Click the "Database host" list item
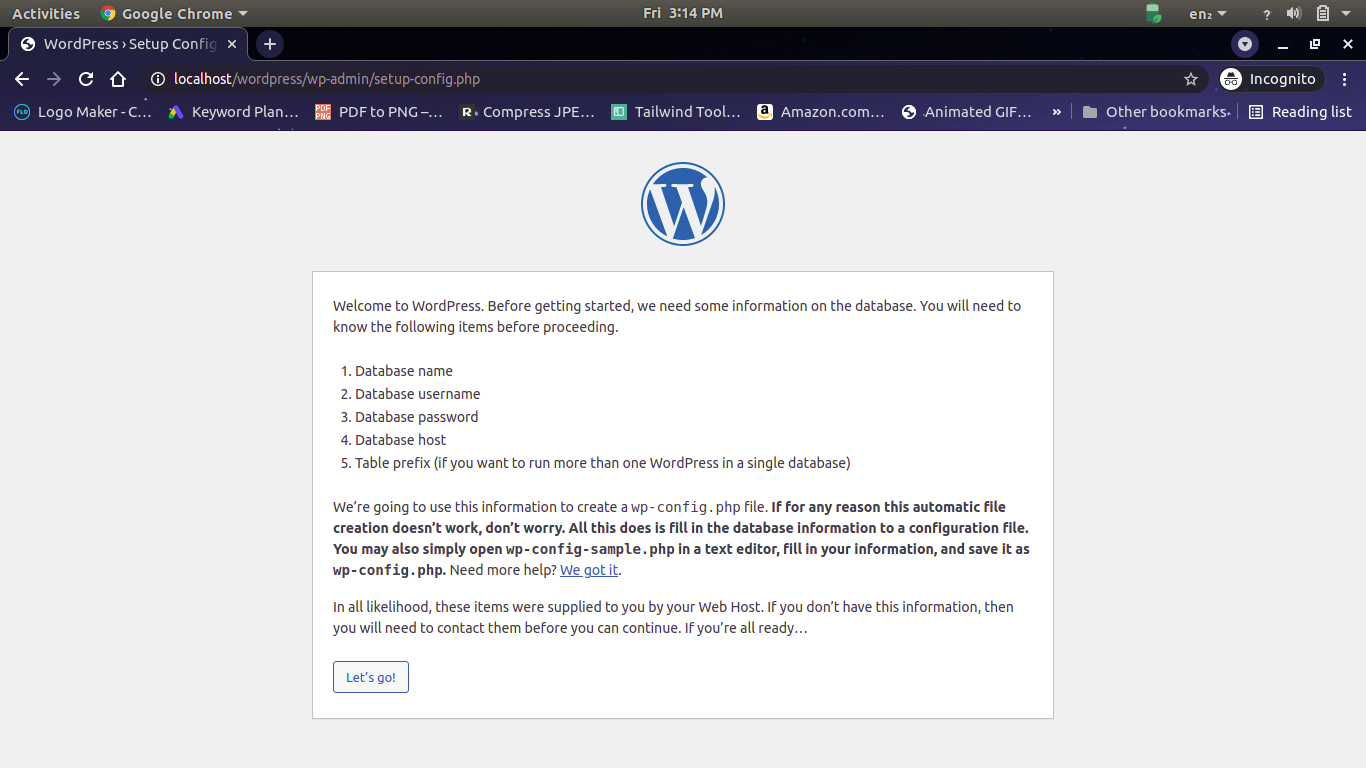 401,440
